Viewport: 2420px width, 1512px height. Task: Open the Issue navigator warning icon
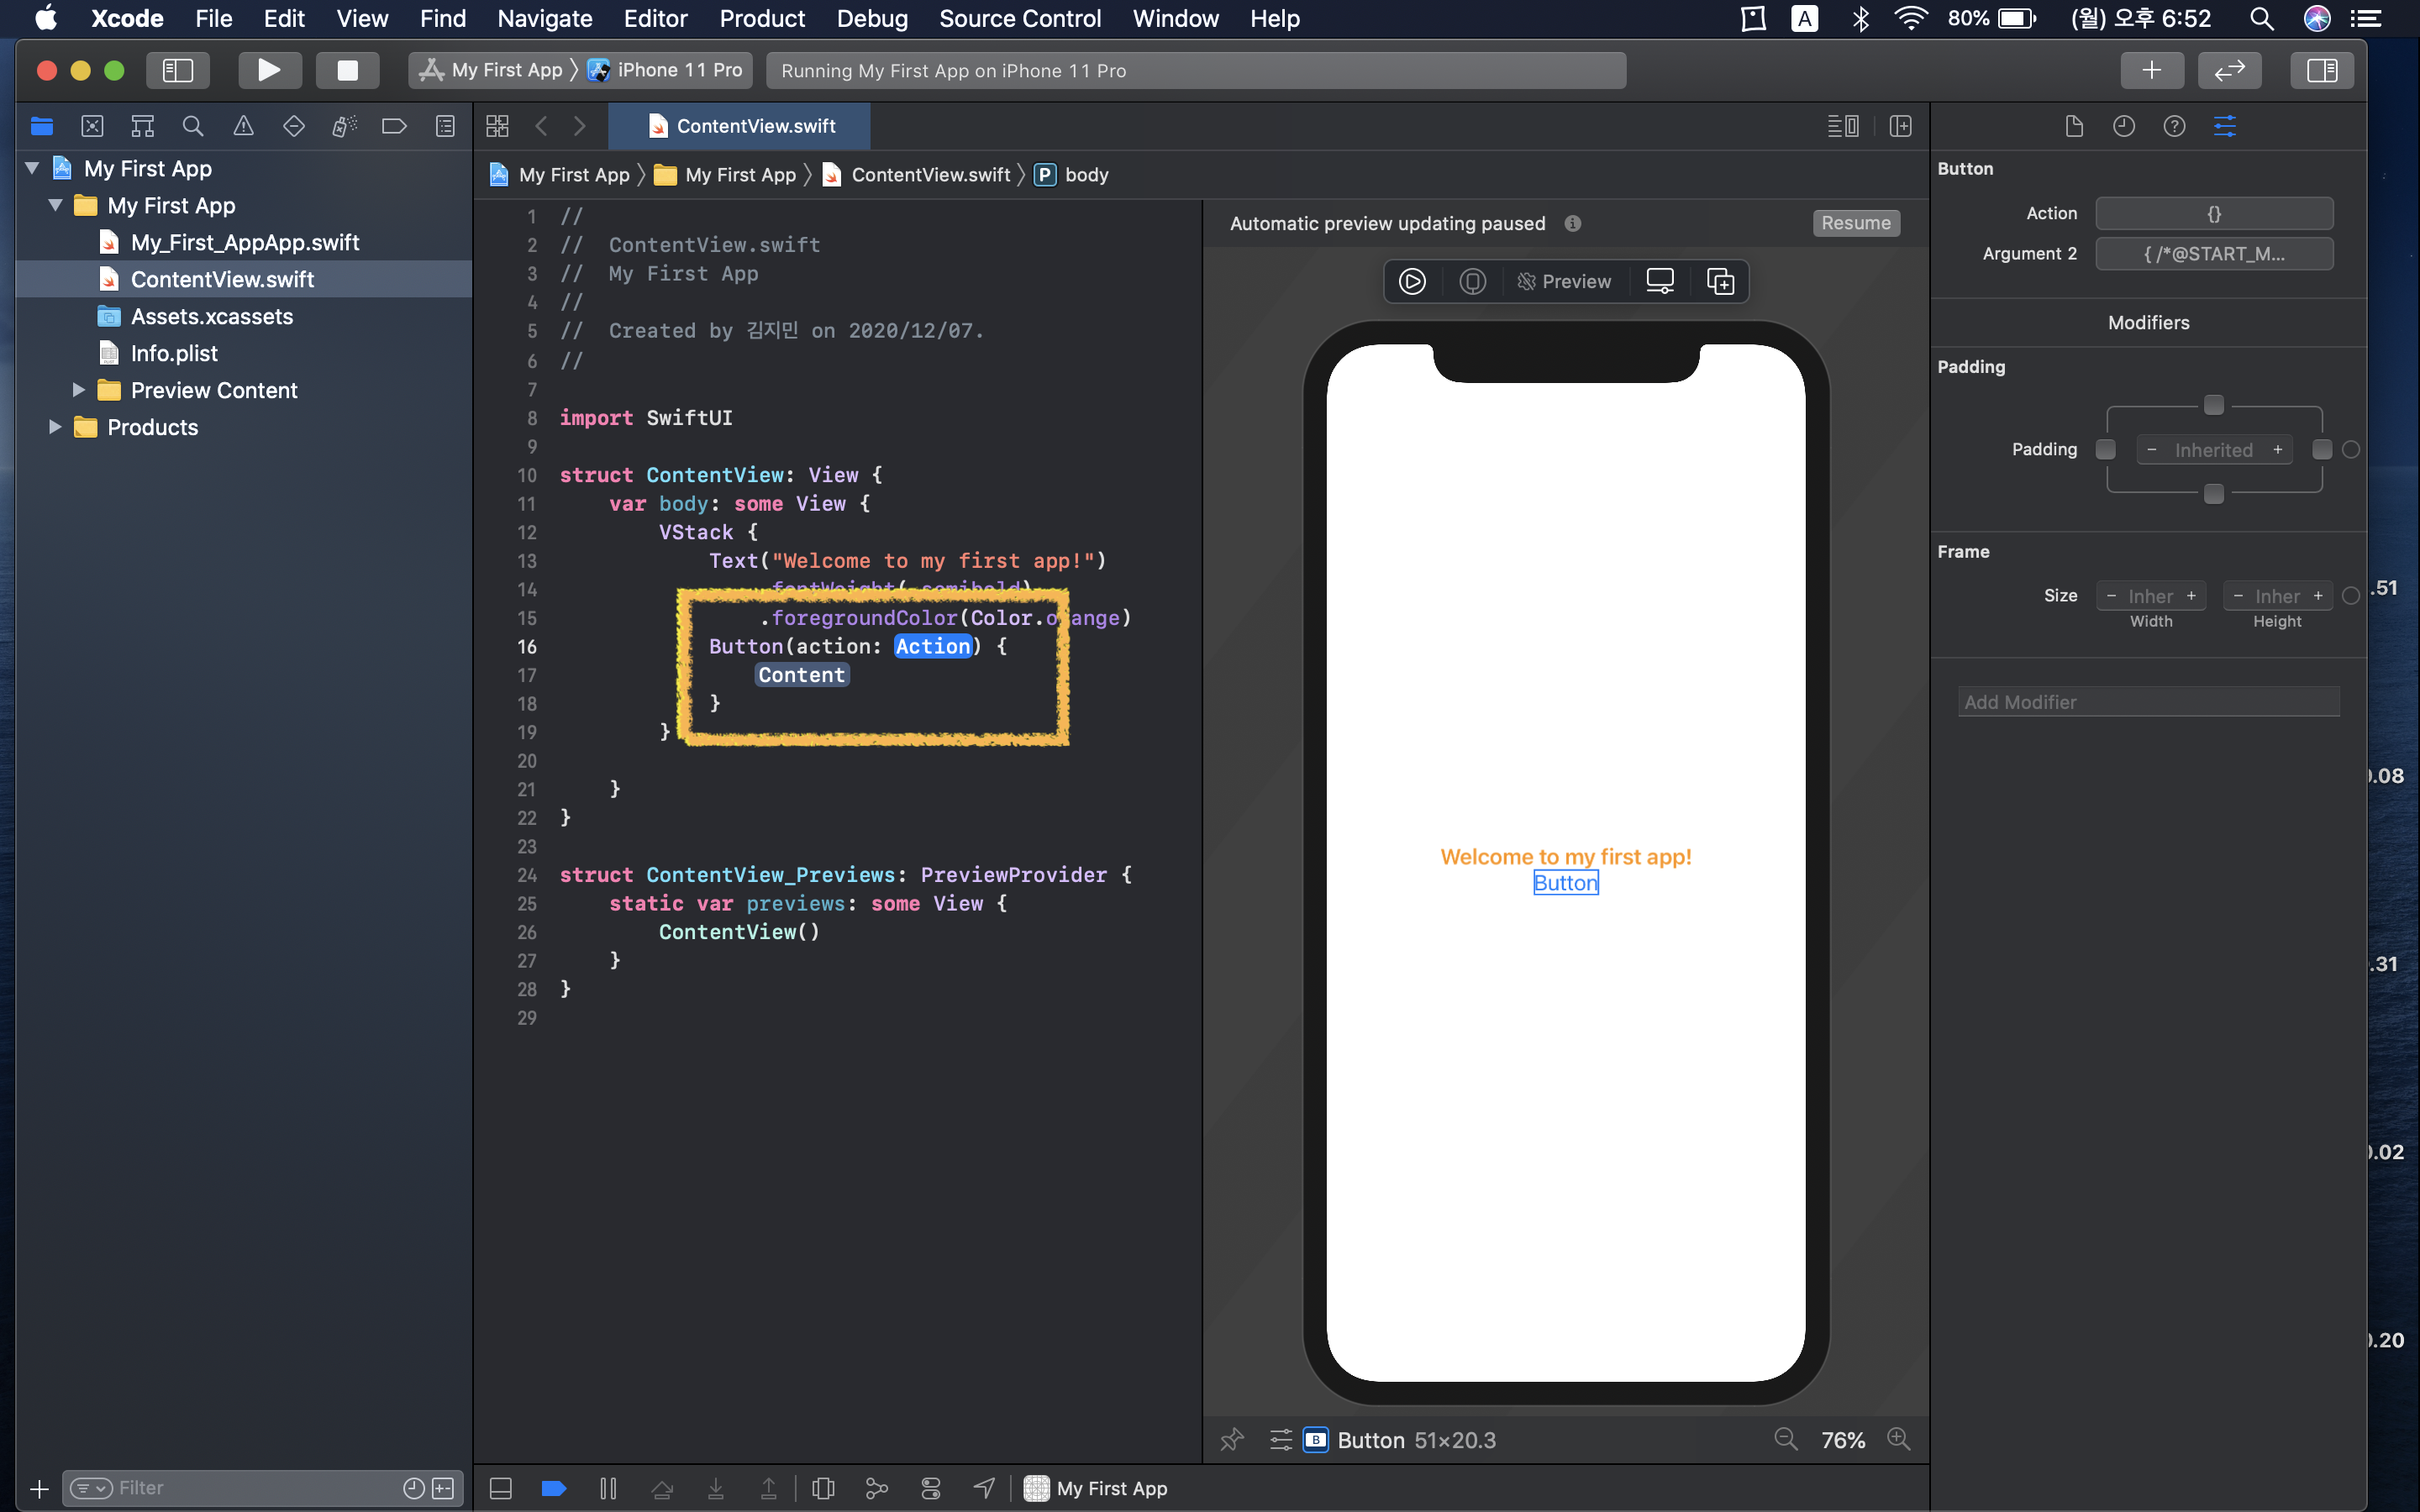point(243,126)
